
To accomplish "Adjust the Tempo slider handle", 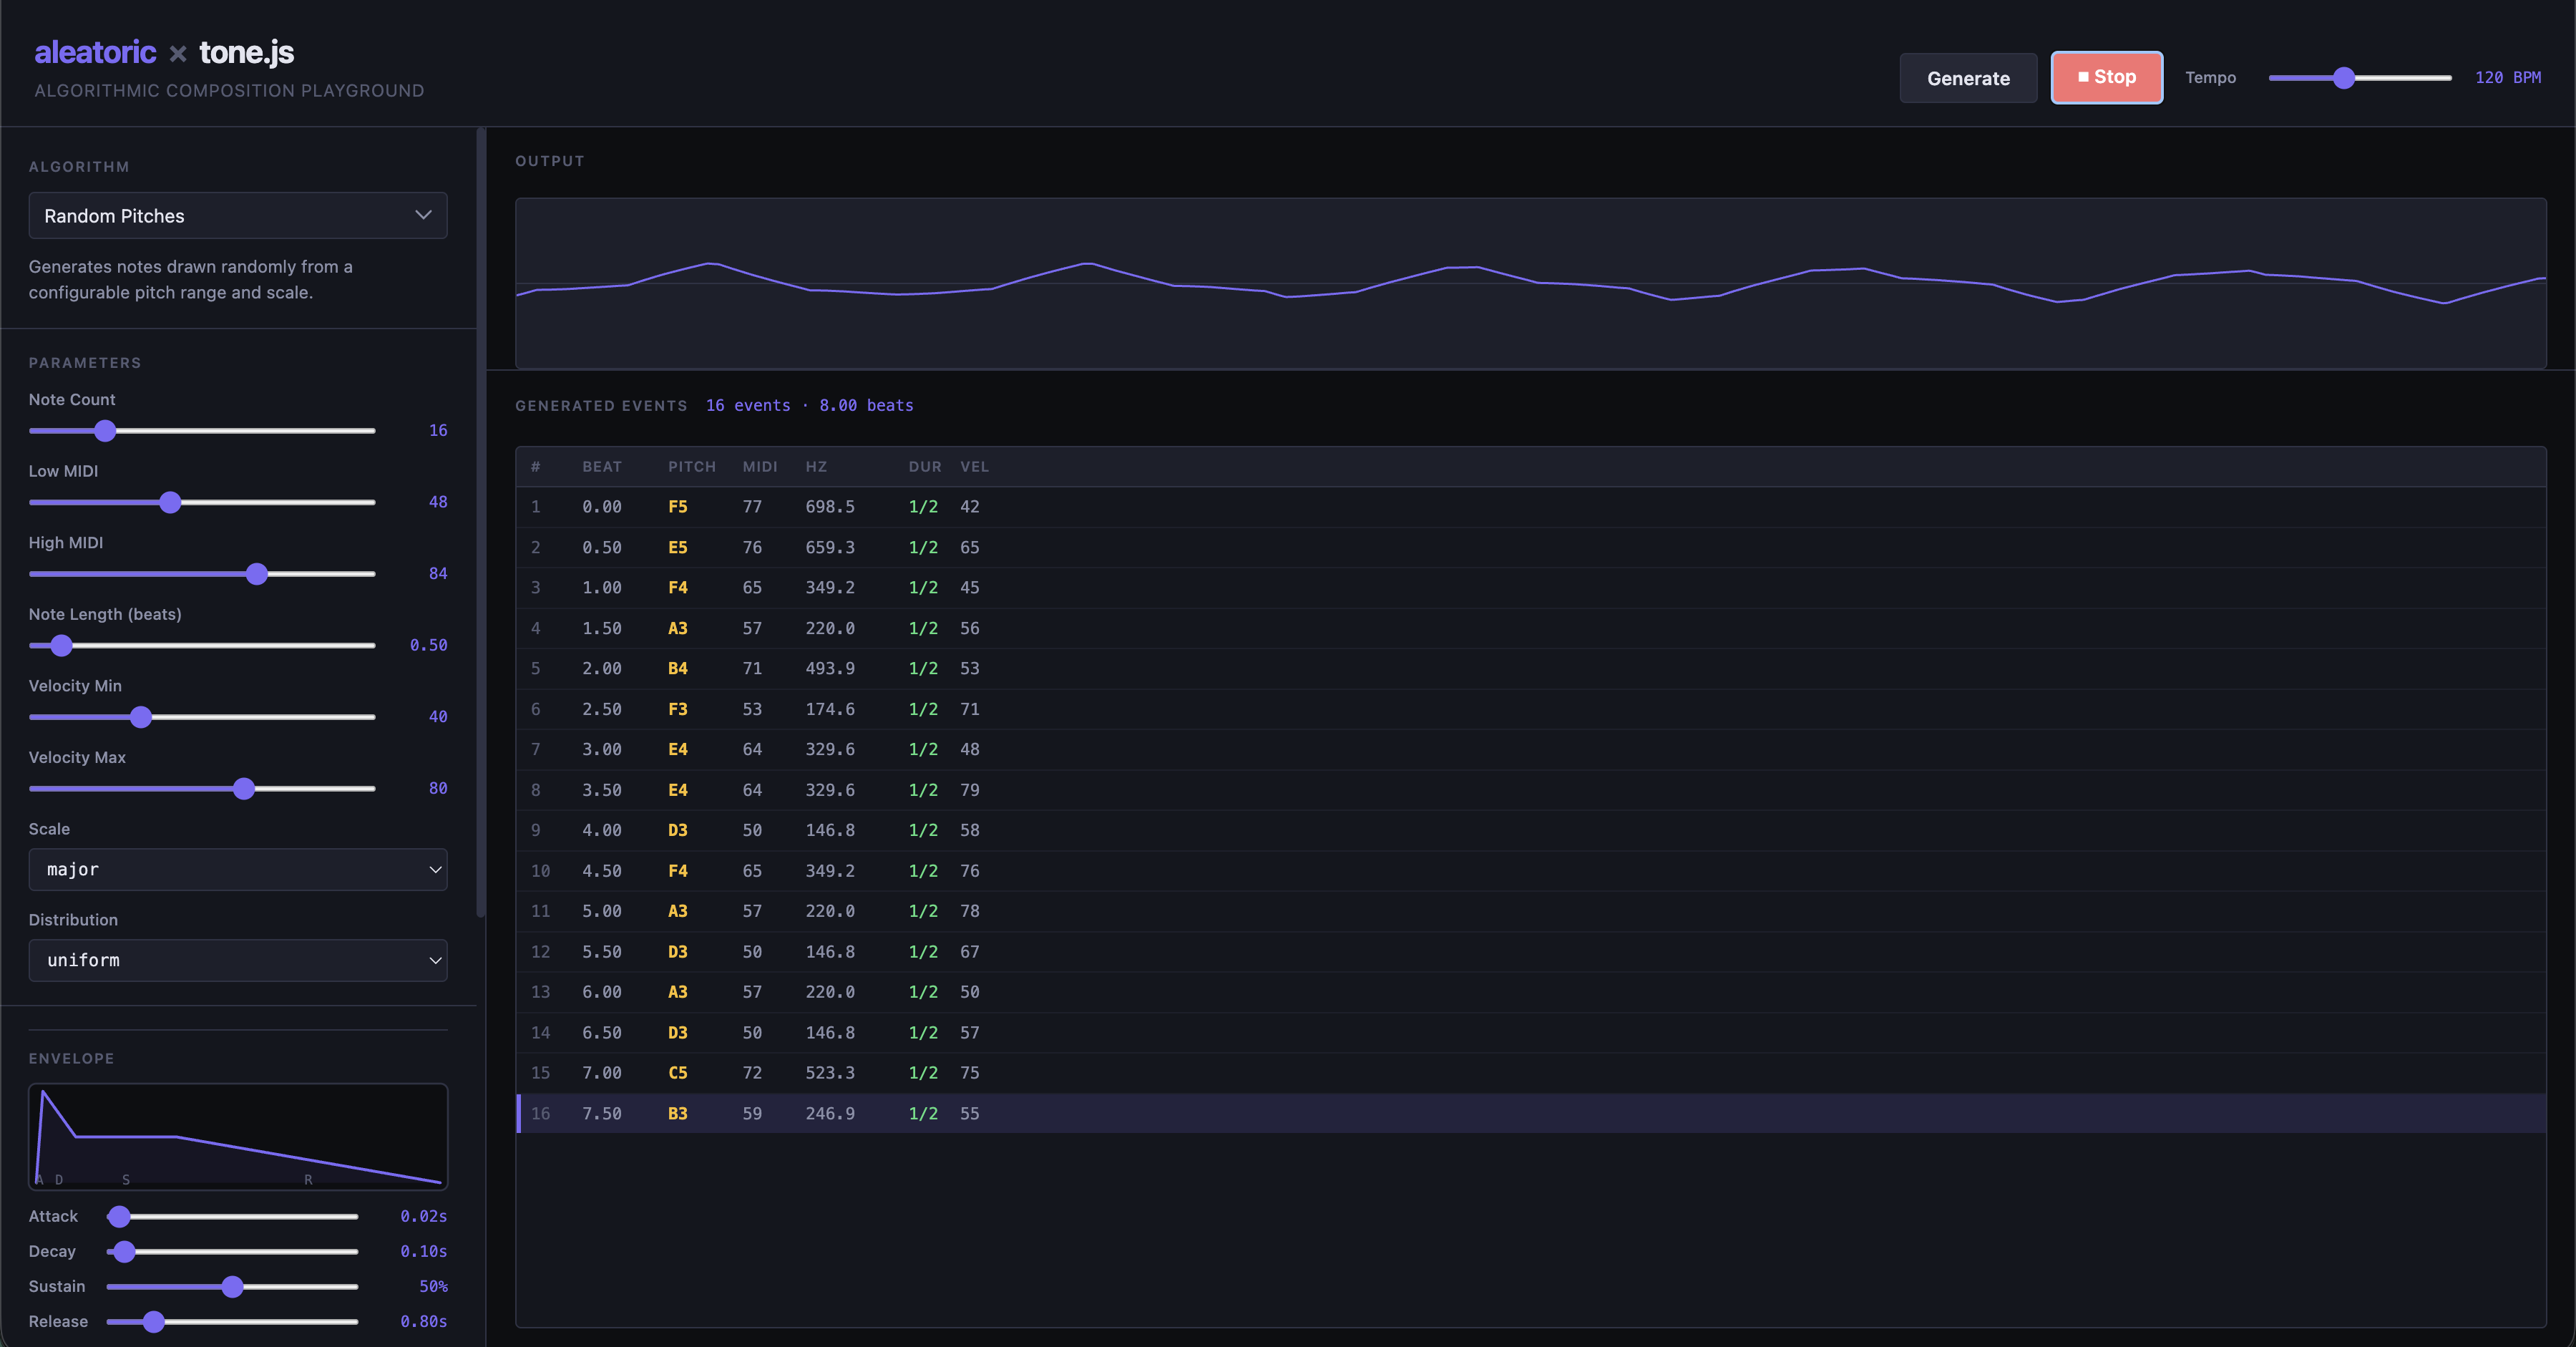I will click(2344, 77).
